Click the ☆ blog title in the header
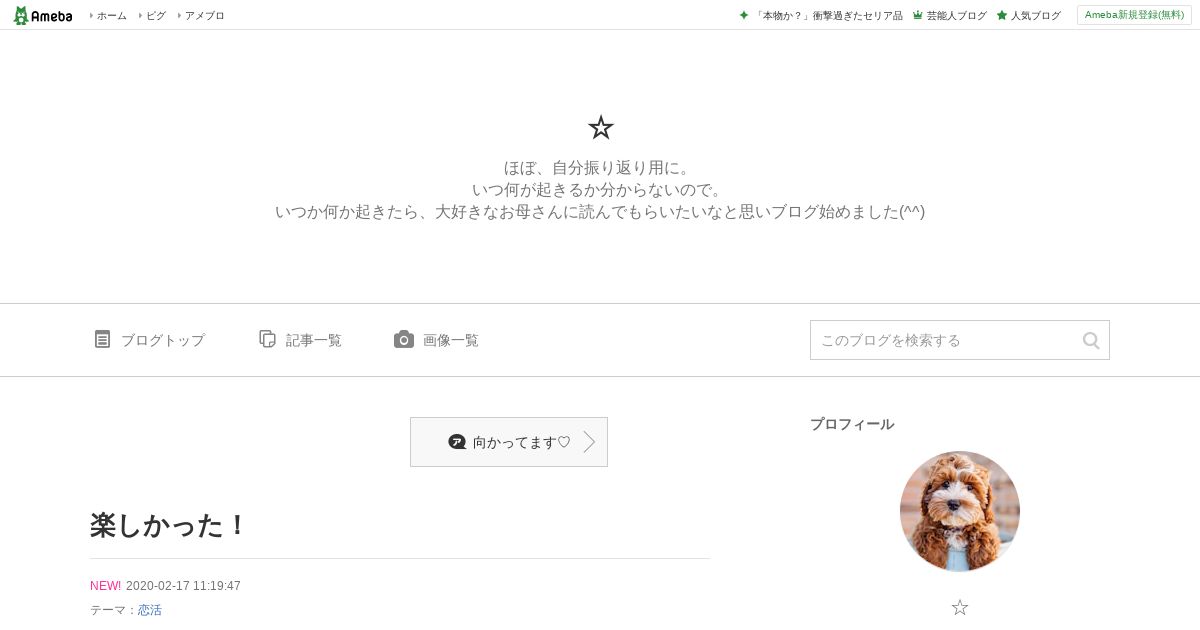Screen dimensions: 1200x630 (600, 127)
